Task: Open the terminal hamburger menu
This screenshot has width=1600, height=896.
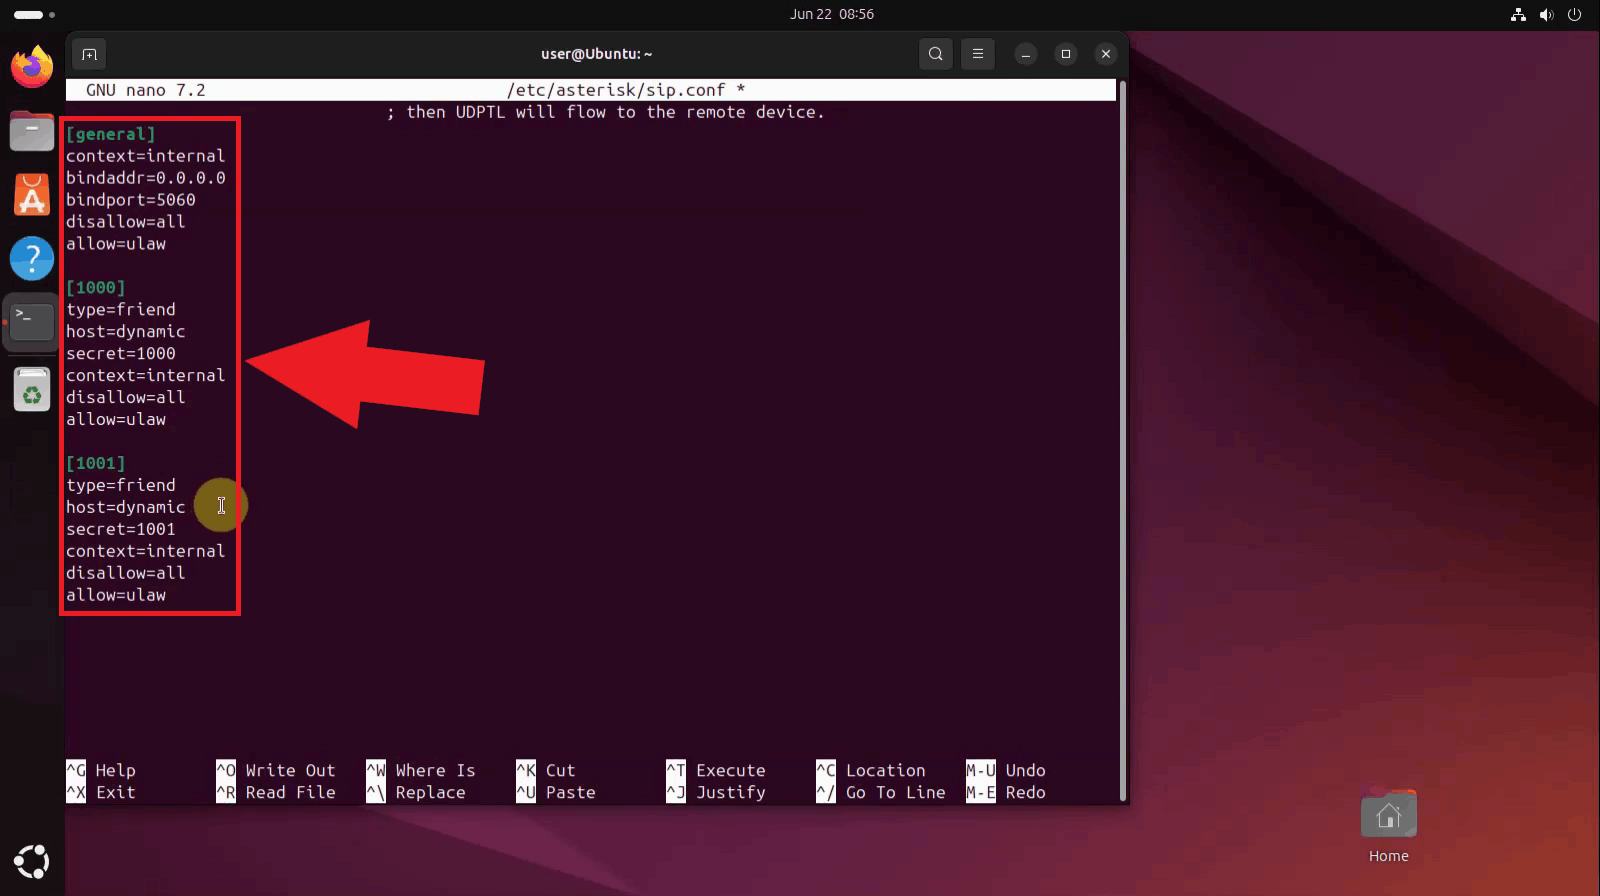Action: click(x=978, y=54)
